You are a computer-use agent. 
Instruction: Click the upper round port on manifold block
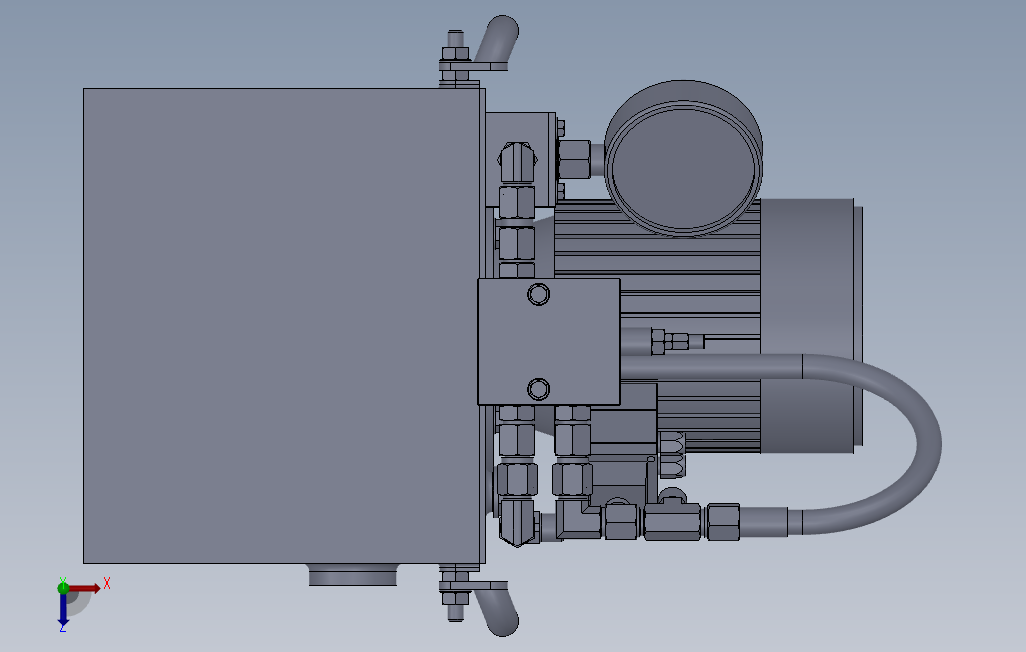(x=539, y=294)
